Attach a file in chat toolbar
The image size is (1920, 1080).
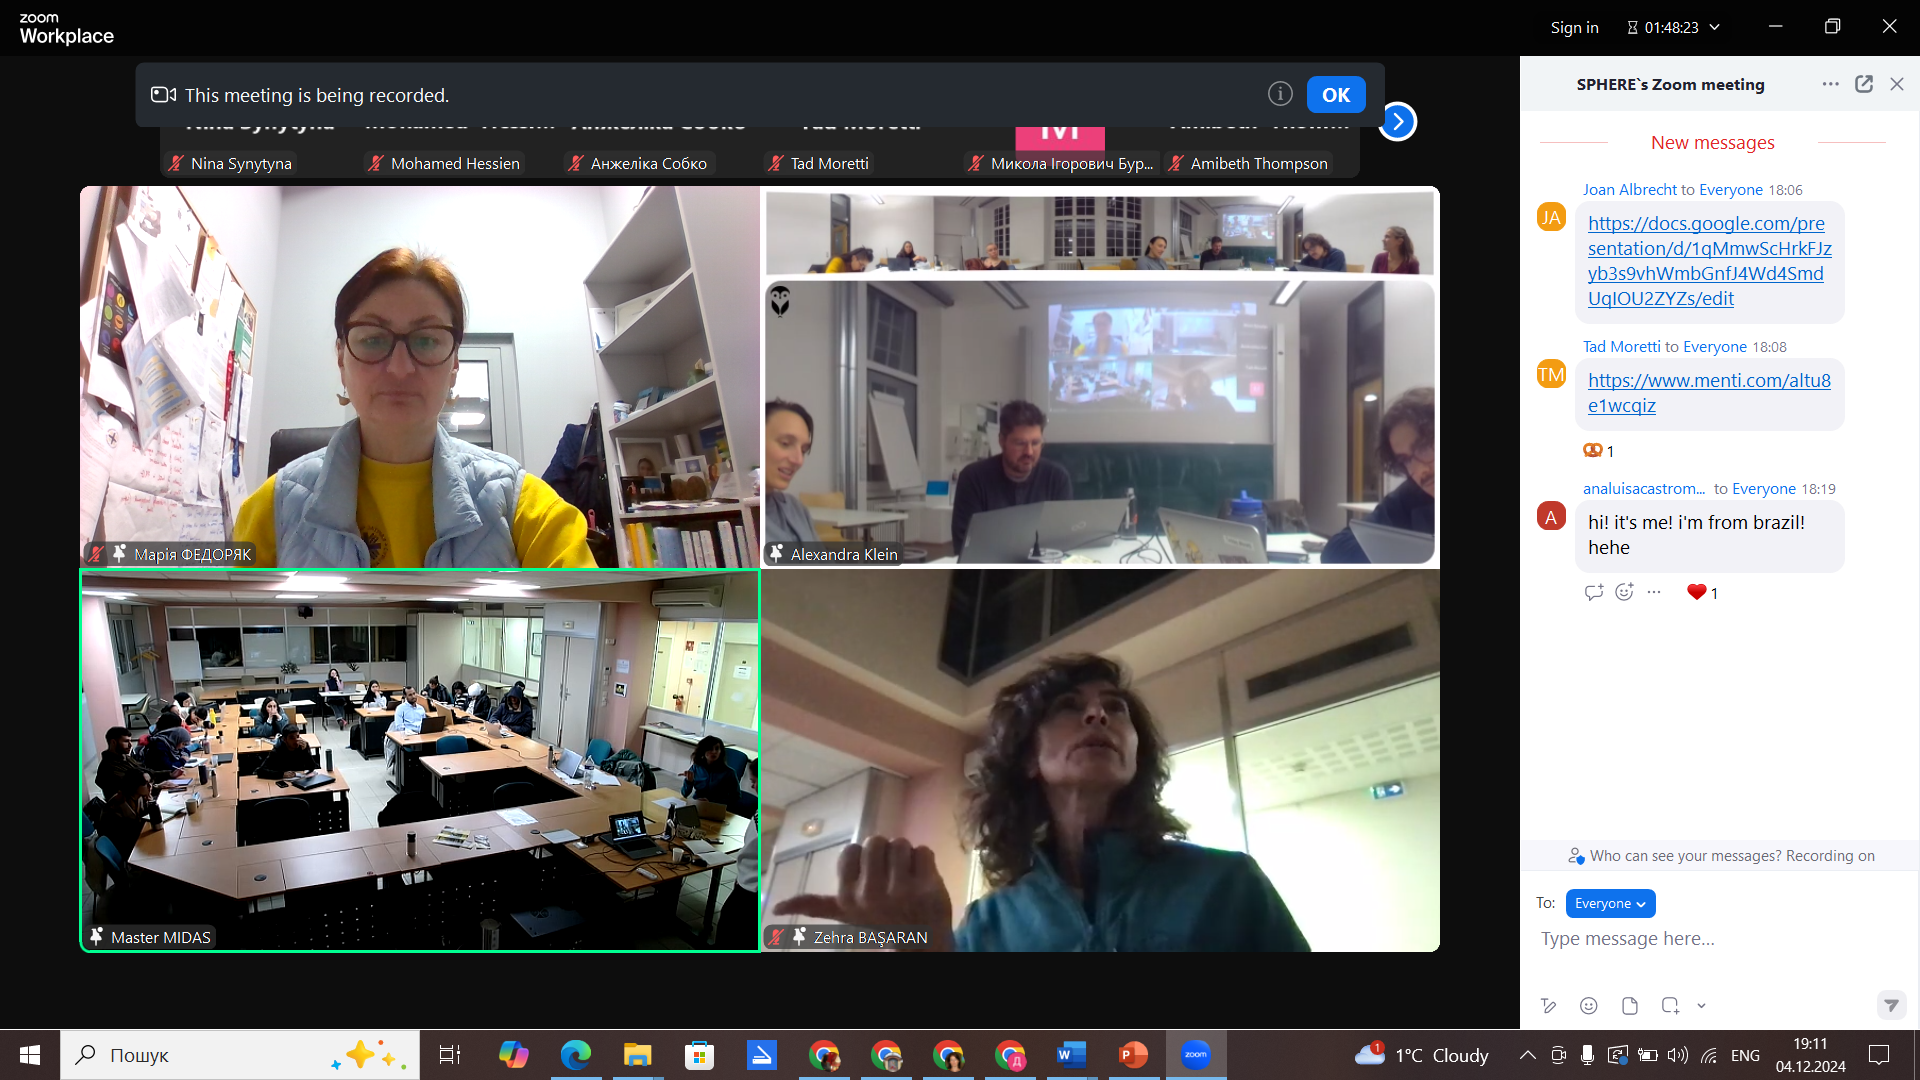click(x=1630, y=1006)
